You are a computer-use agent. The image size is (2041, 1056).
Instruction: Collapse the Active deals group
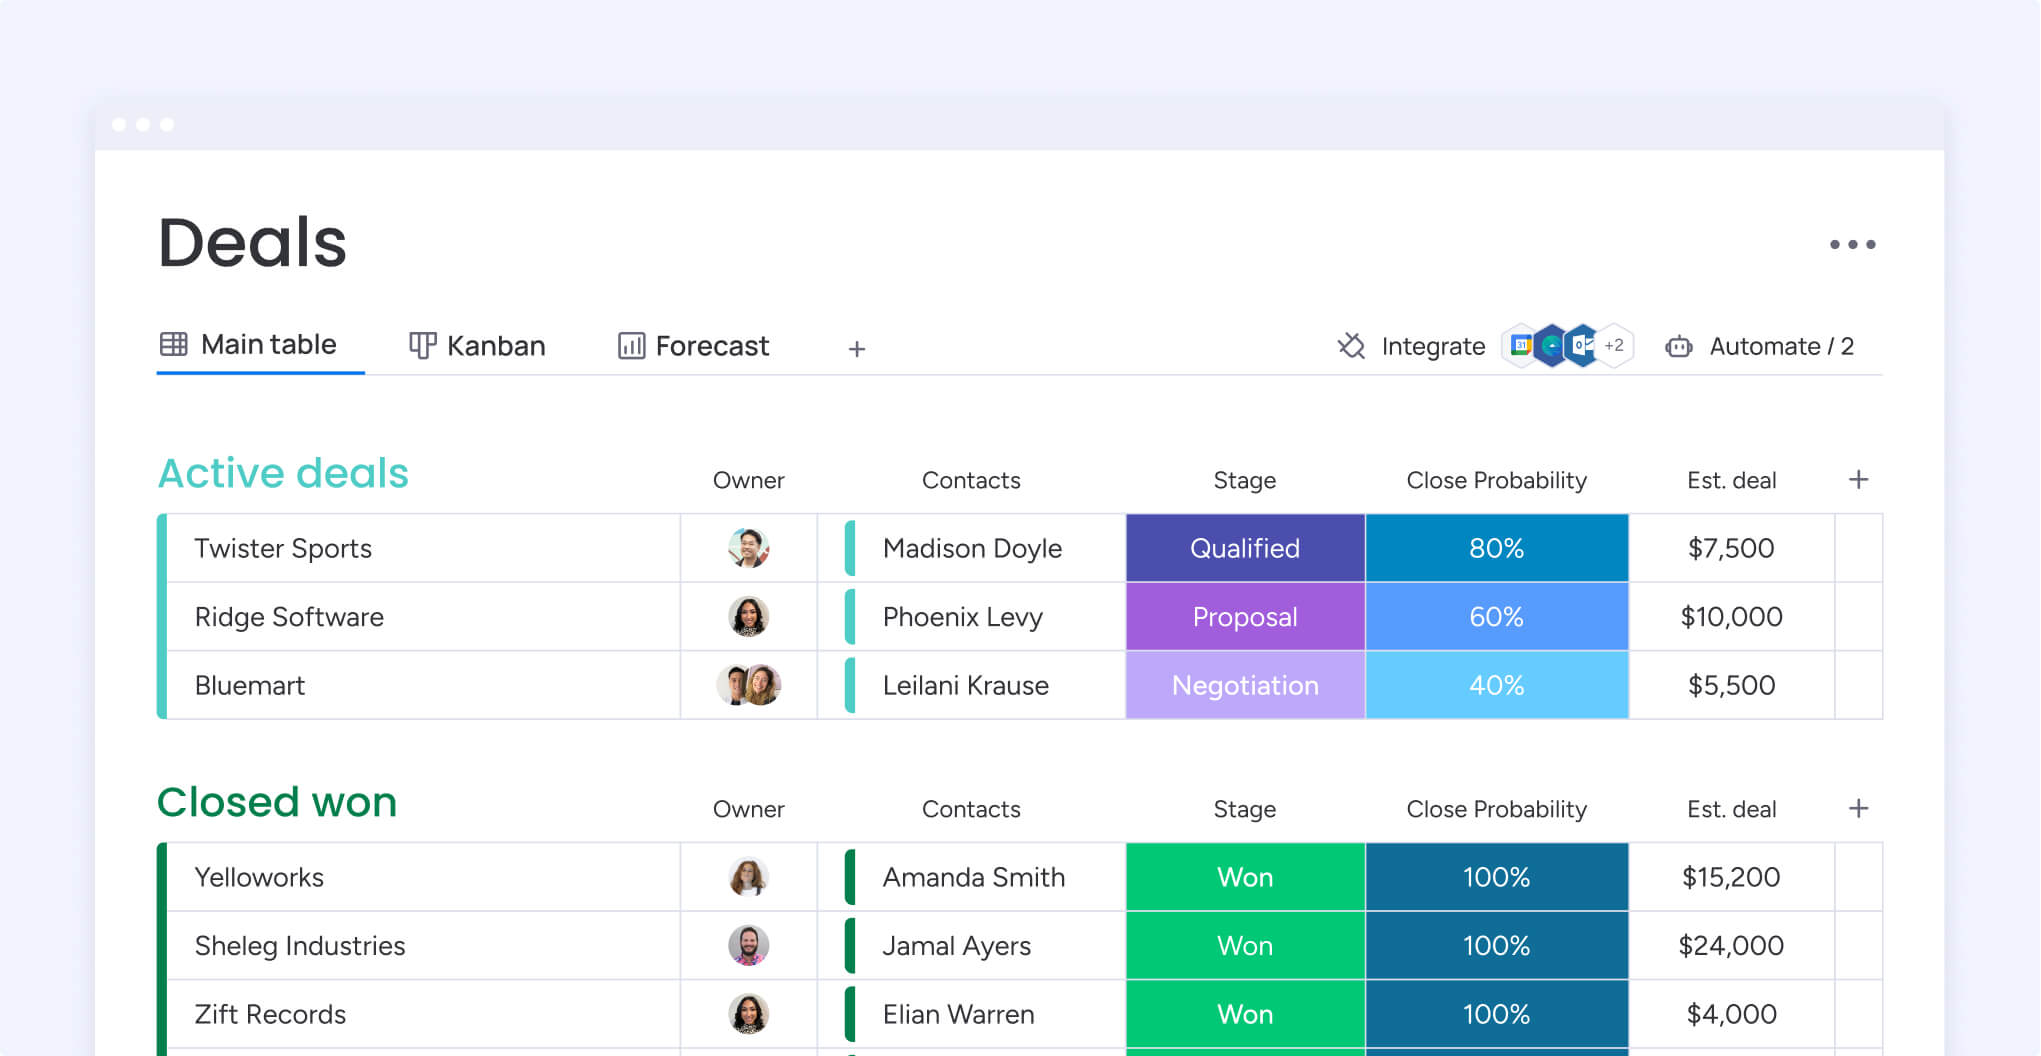click(283, 472)
